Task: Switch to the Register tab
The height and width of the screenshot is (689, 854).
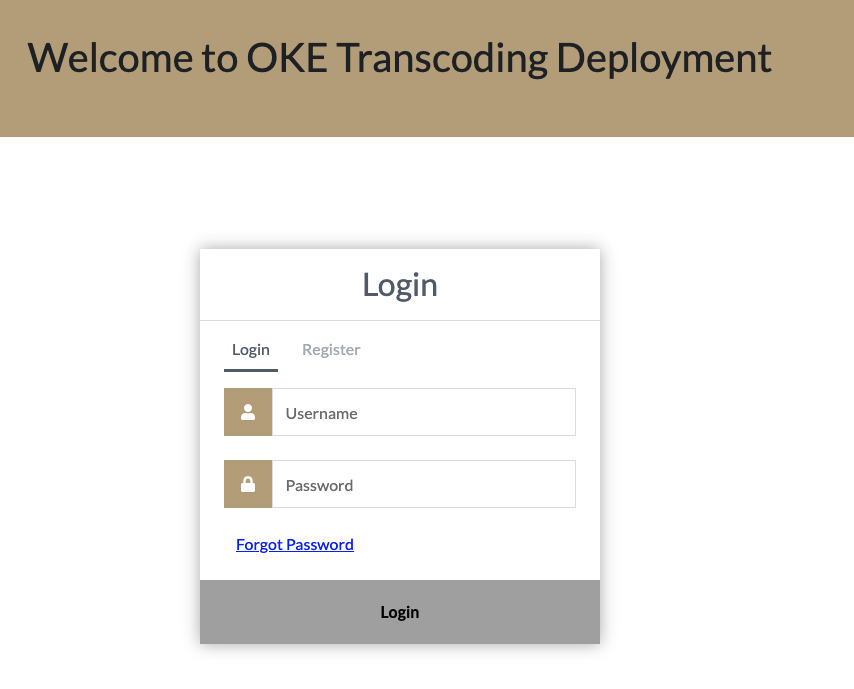Action: coord(331,350)
